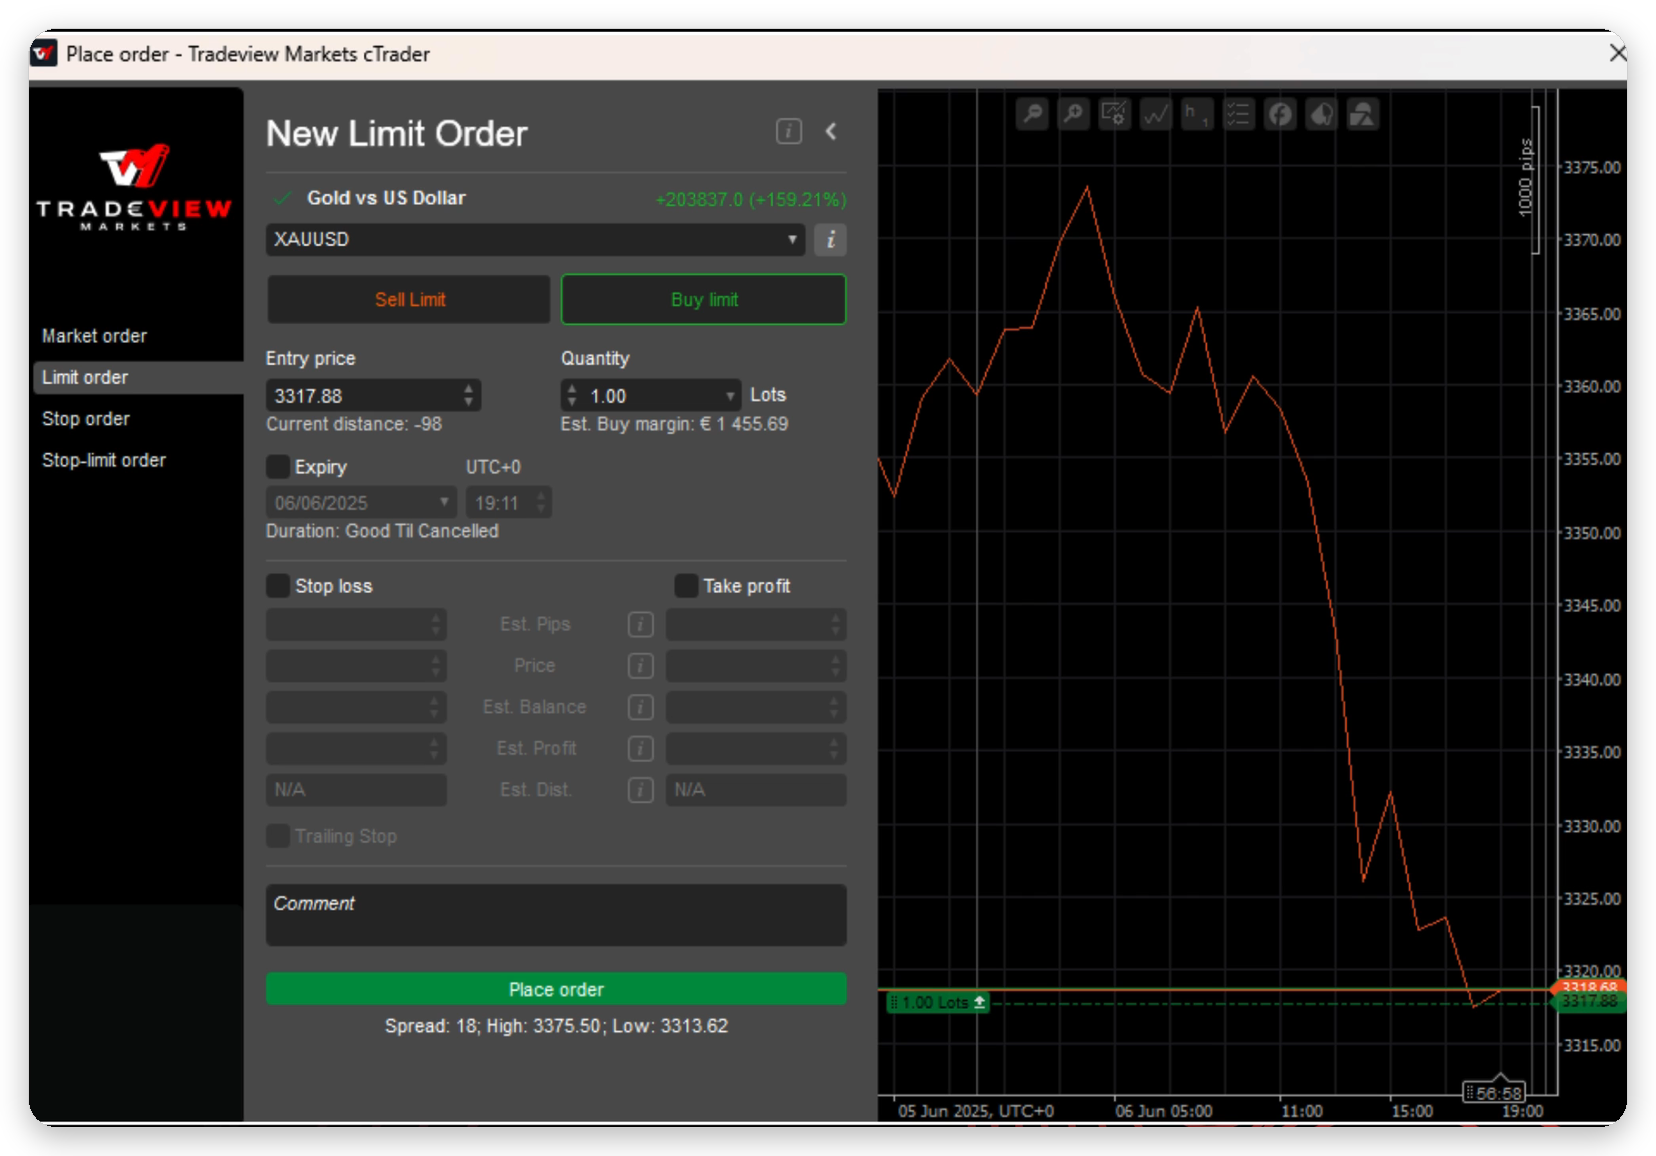Open symbol info next to XAUUSD
This screenshot has width=1656, height=1156.
[830, 240]
